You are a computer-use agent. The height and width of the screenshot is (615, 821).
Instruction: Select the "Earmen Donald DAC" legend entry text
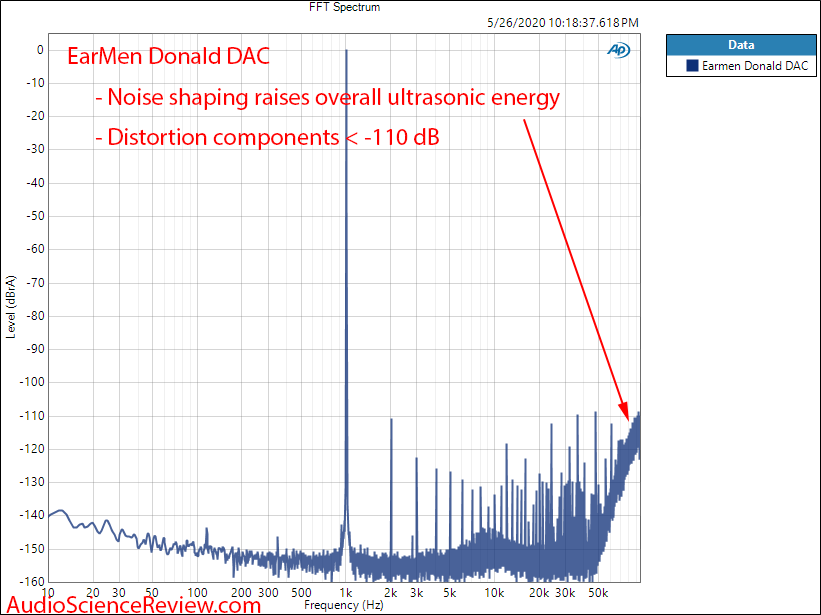(755, 66)
